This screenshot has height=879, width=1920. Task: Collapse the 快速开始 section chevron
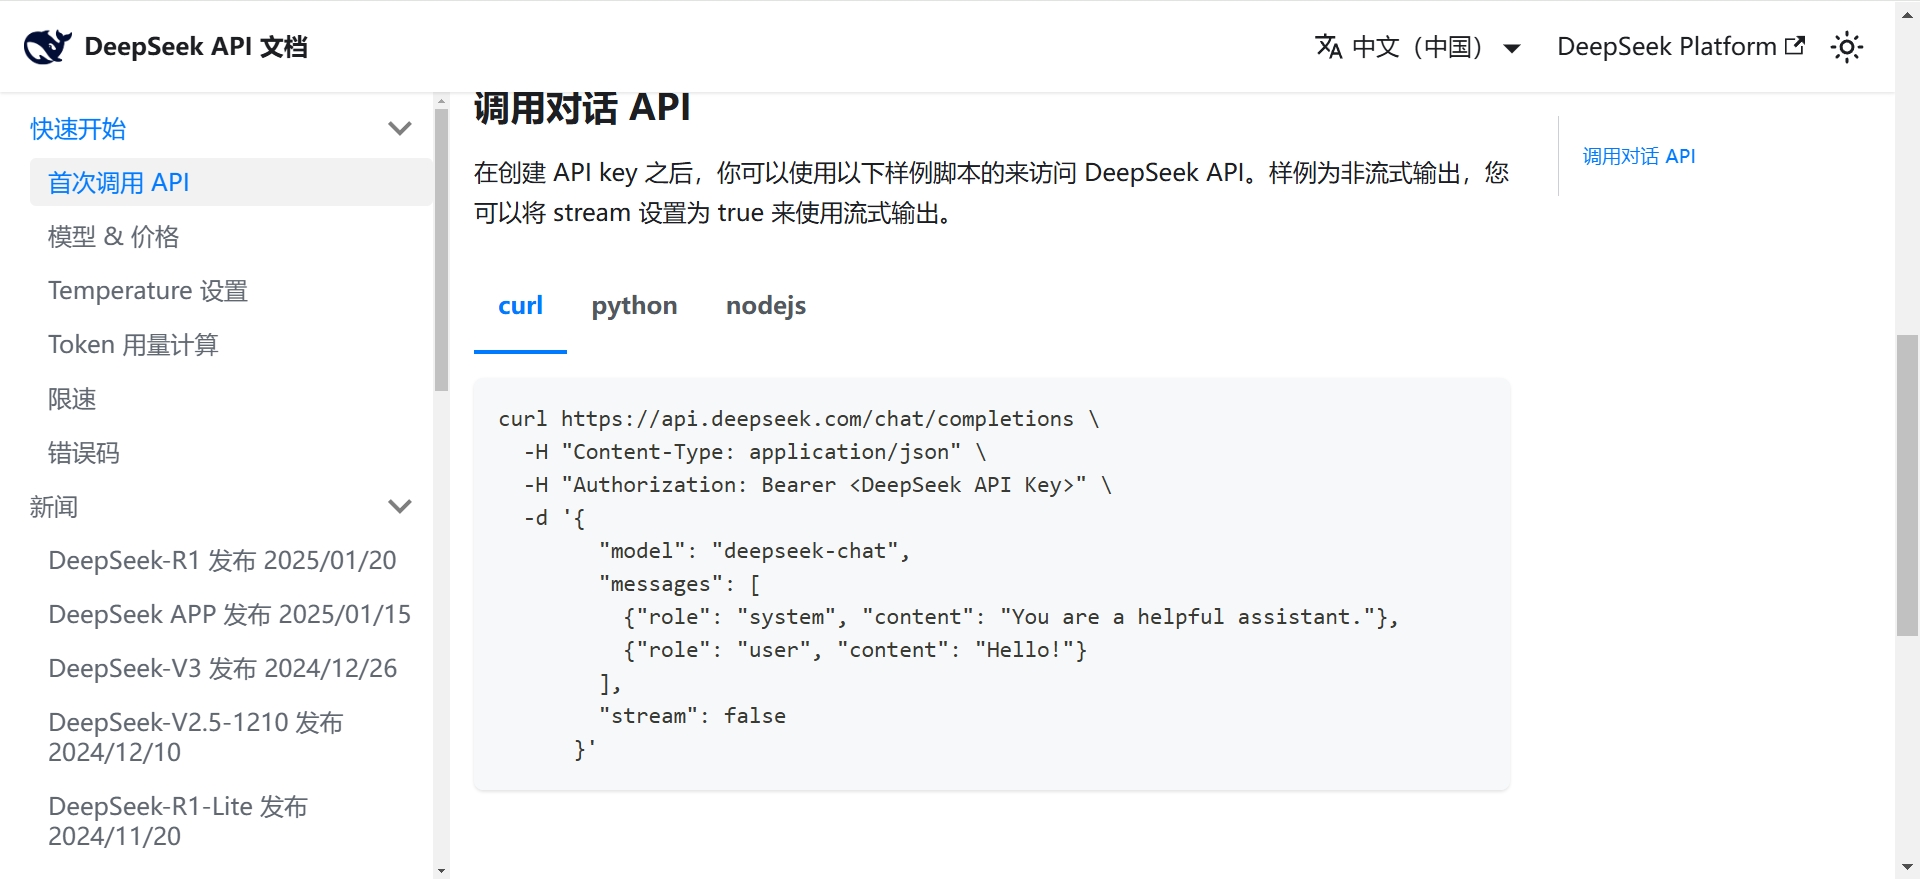pyautogui.click(x=400, y=129)
